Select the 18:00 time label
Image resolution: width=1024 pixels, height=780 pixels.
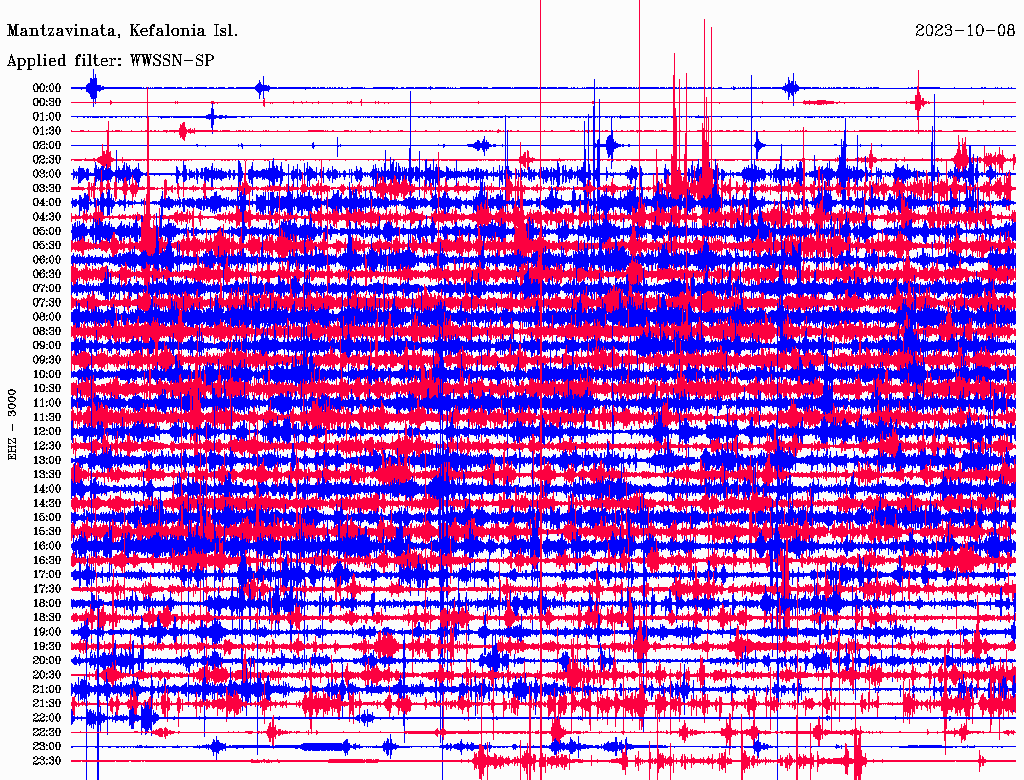coord(47,604)
